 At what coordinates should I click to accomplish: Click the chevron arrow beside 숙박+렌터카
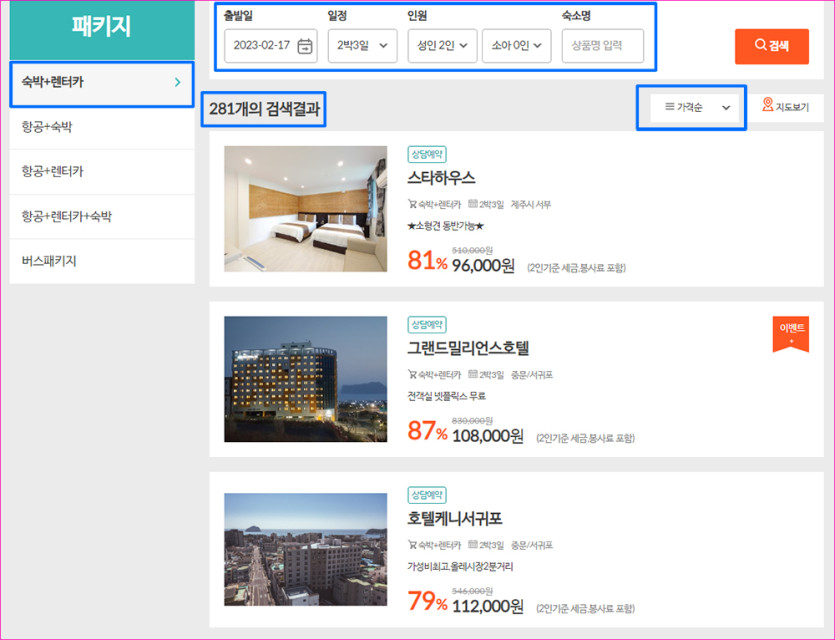click(x=177, y=83)
